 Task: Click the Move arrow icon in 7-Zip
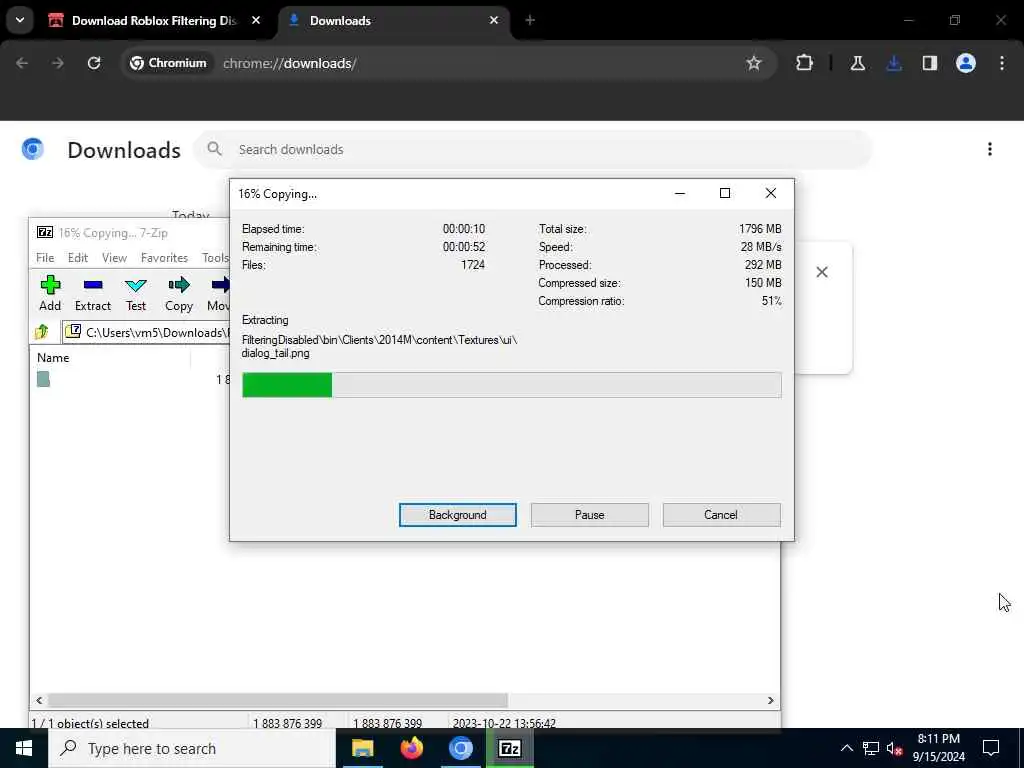click(x=221, y=285)
